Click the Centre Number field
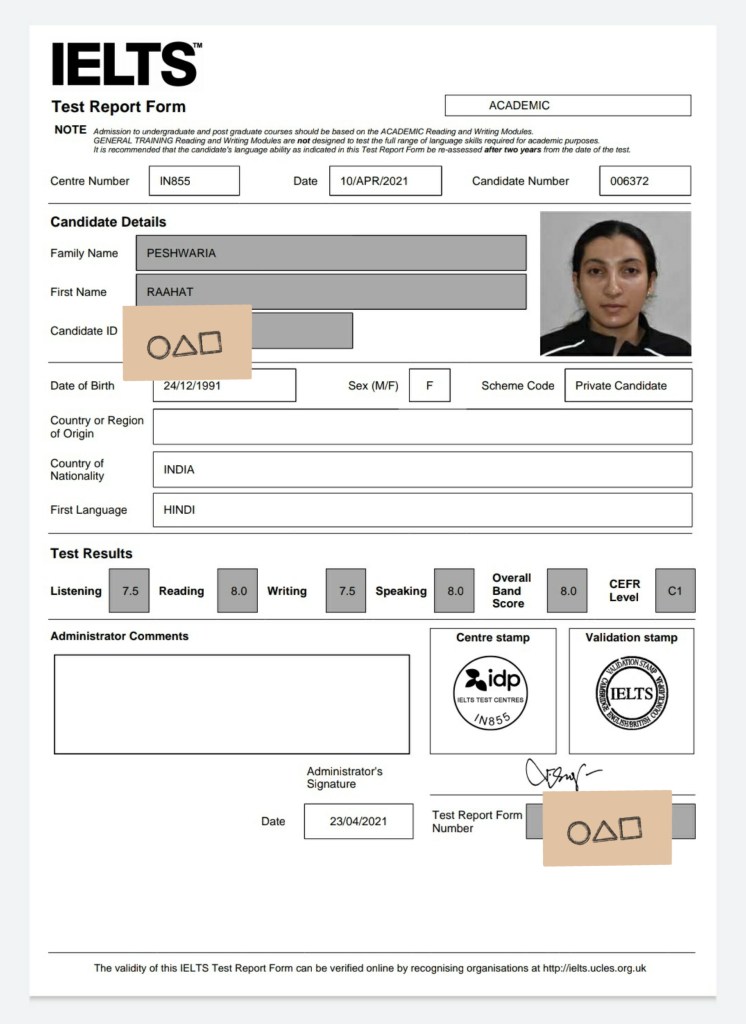Image resolution: width=746 pixels, height=1024 pixels. click(193, 181)
